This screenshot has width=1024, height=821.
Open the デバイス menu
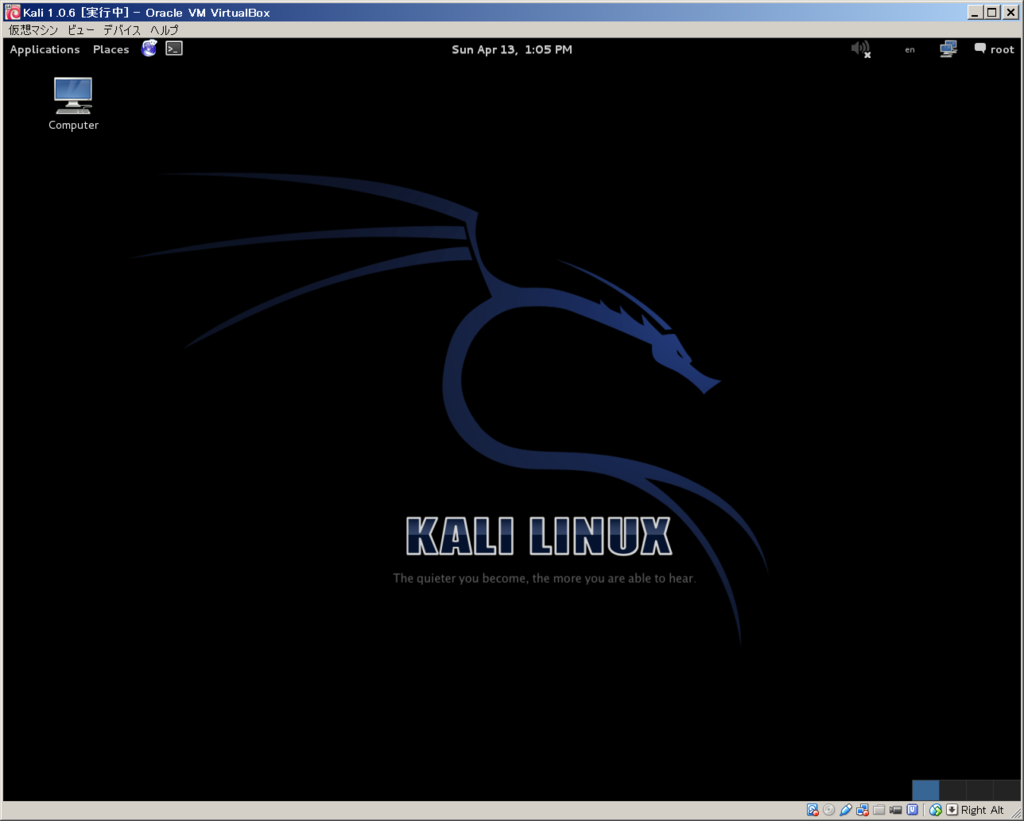[122, 30]
